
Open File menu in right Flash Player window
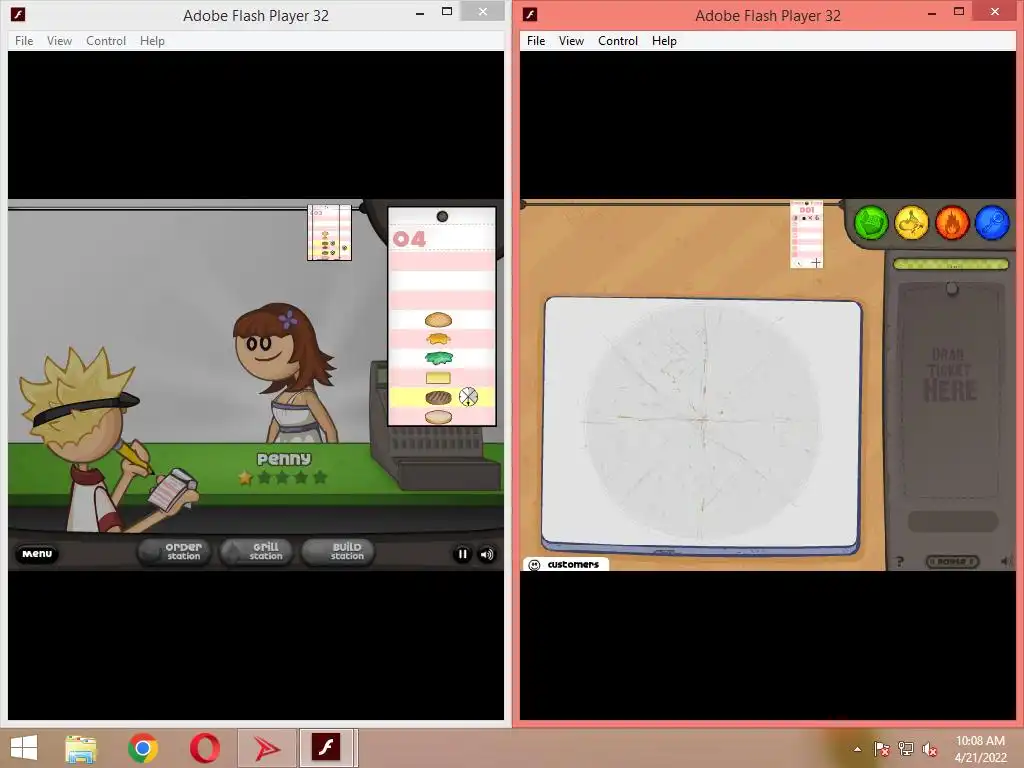(x=536, y=40)
